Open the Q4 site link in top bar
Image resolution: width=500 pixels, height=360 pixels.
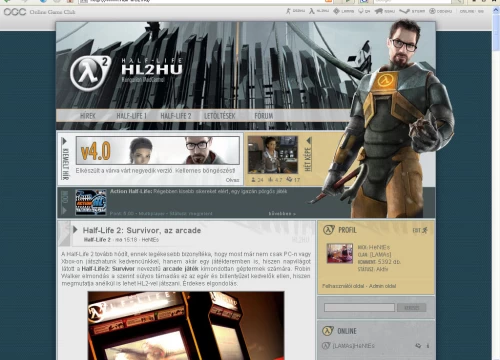coord(364,11)
